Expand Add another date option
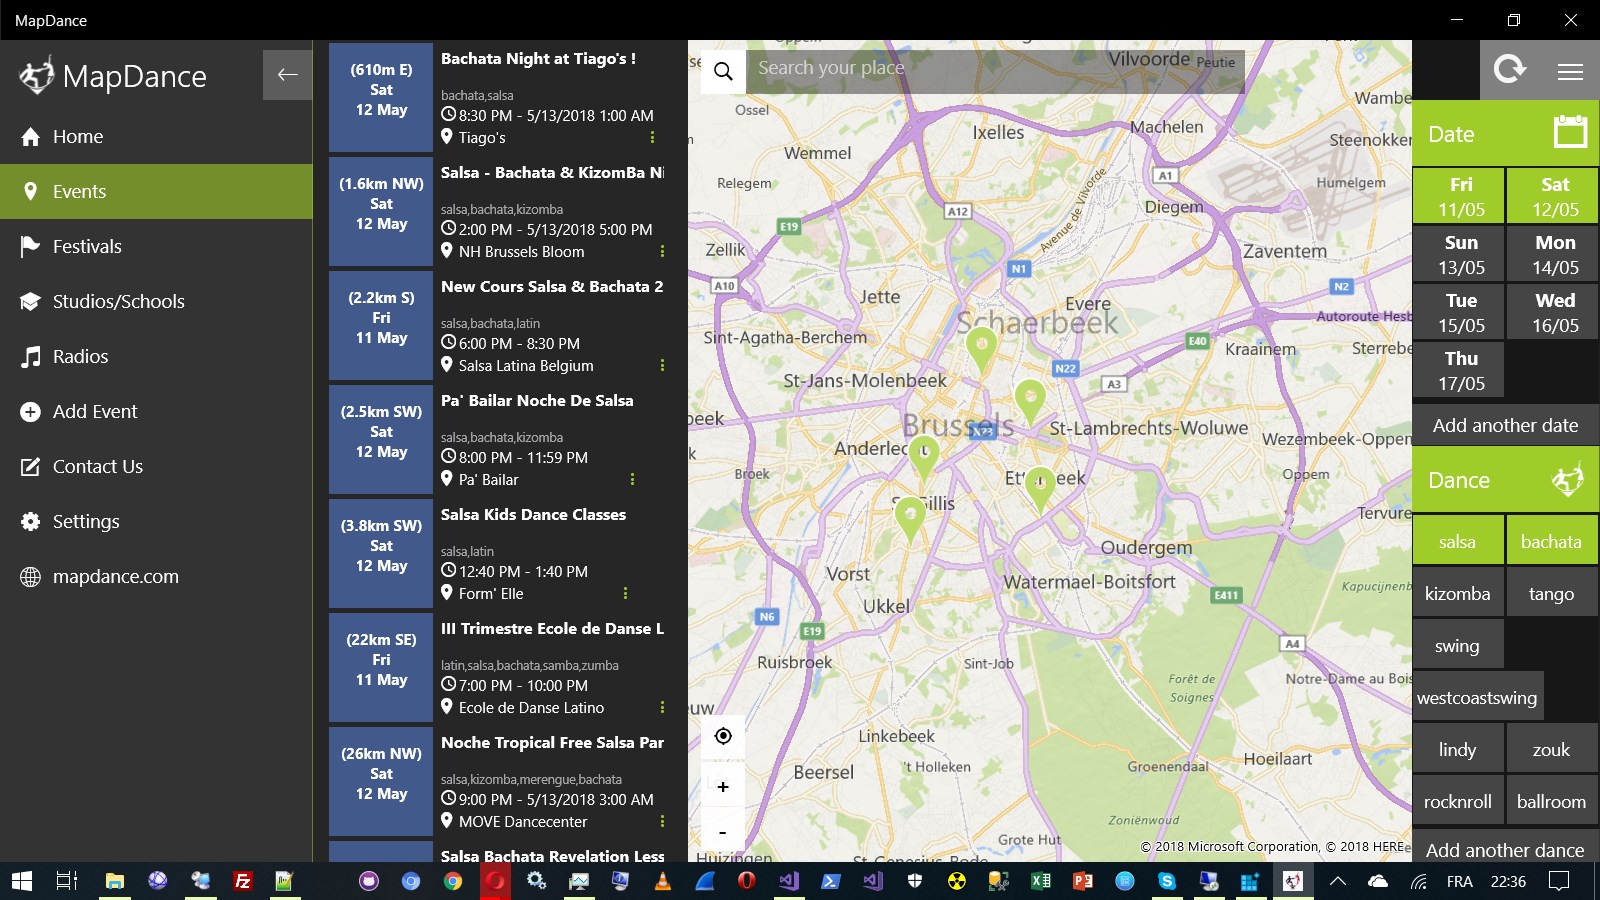This screenshot has height=900, width=1600. [x=1505, y=425]
